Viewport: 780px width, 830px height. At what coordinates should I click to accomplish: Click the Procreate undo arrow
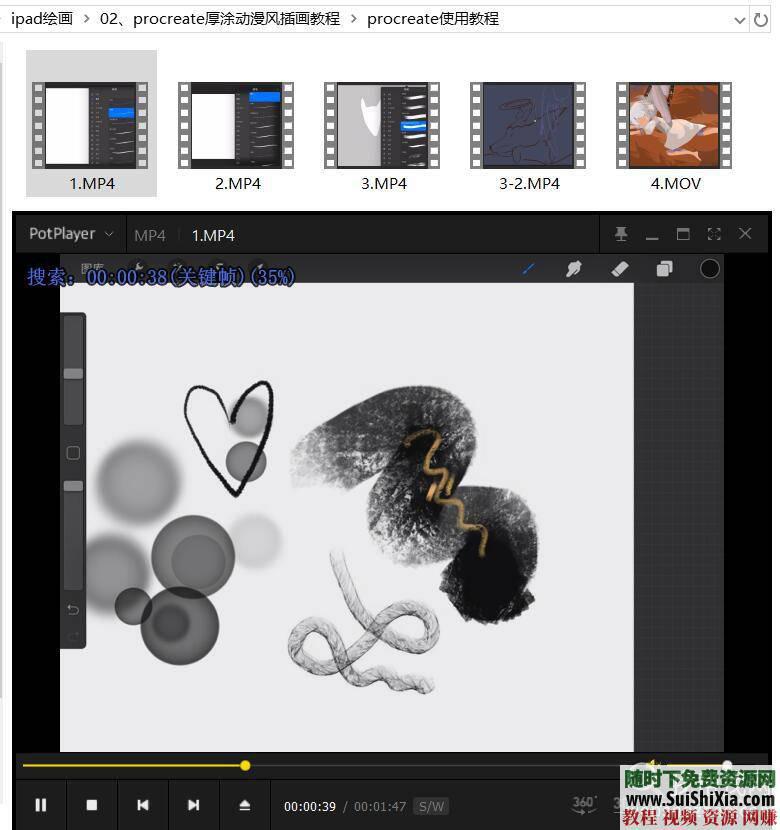pos(73,610)
